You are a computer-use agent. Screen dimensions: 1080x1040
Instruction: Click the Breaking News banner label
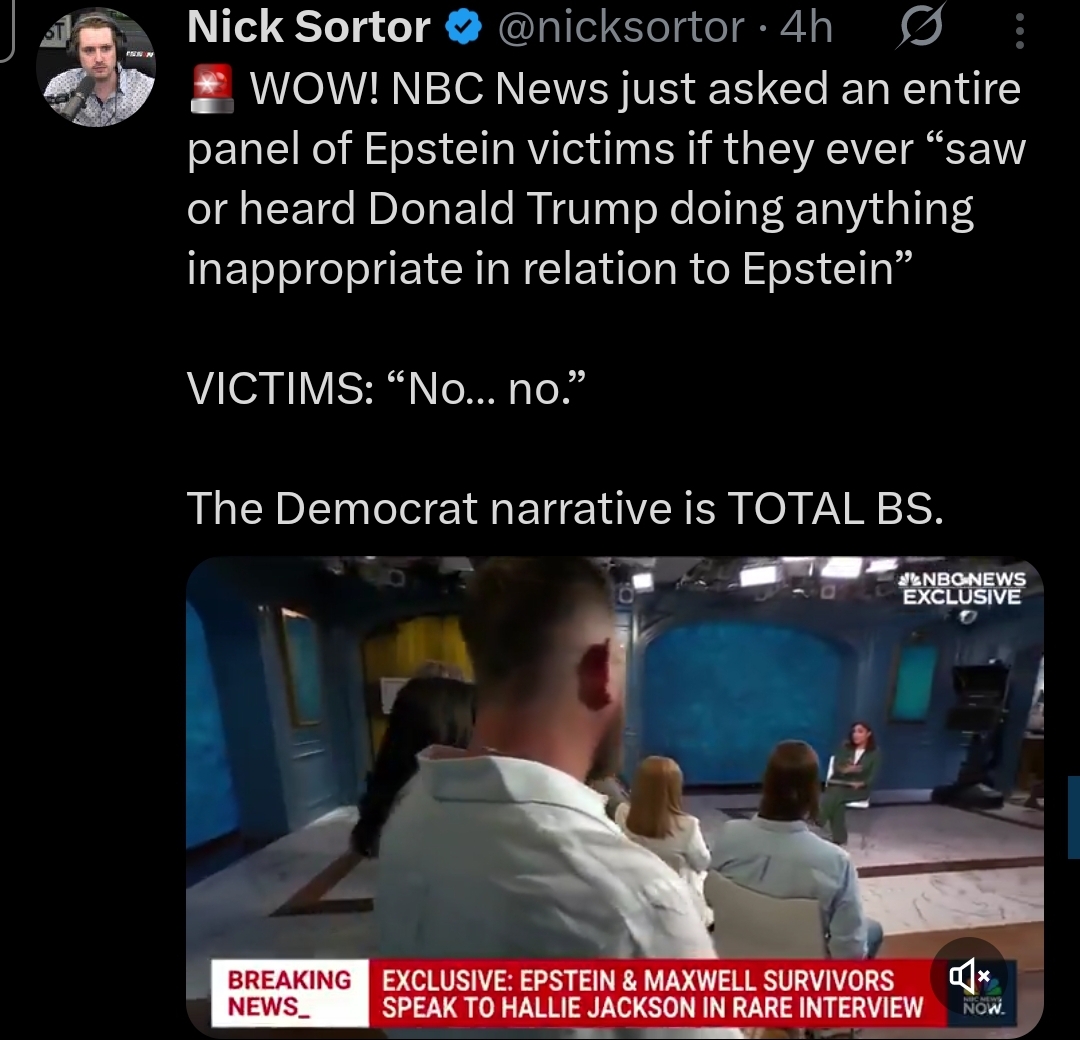289,992
